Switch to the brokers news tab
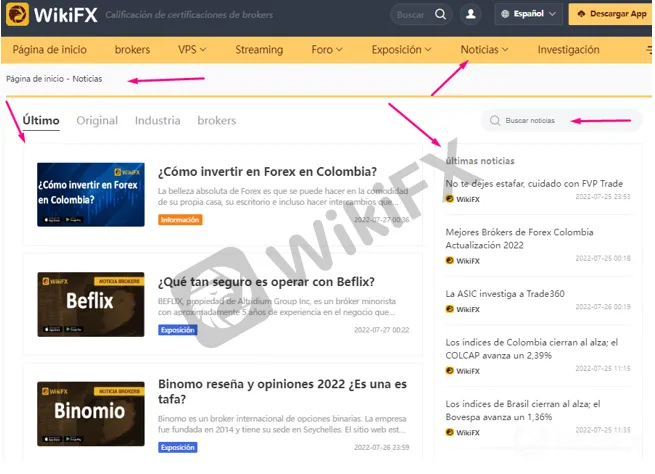The image size is (655, 474). 217,120
